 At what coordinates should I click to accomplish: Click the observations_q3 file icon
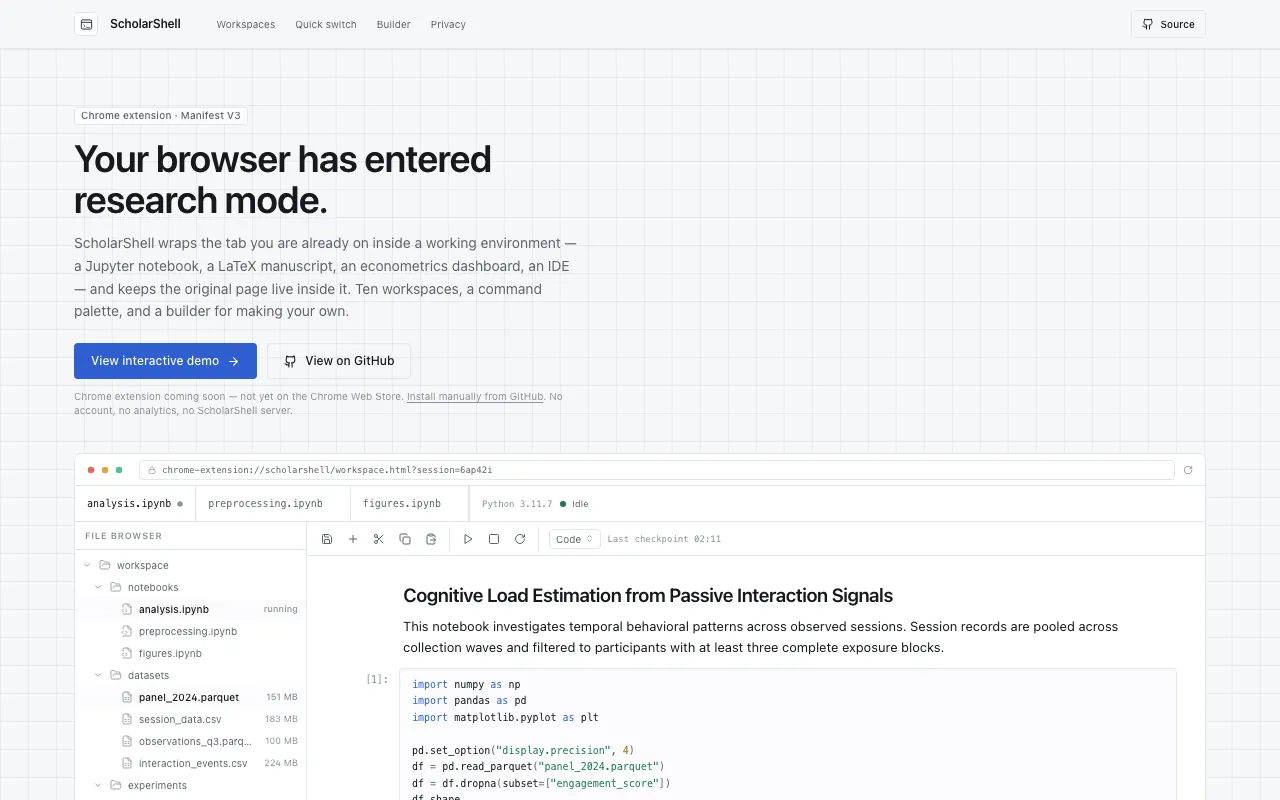pos(127,741)
